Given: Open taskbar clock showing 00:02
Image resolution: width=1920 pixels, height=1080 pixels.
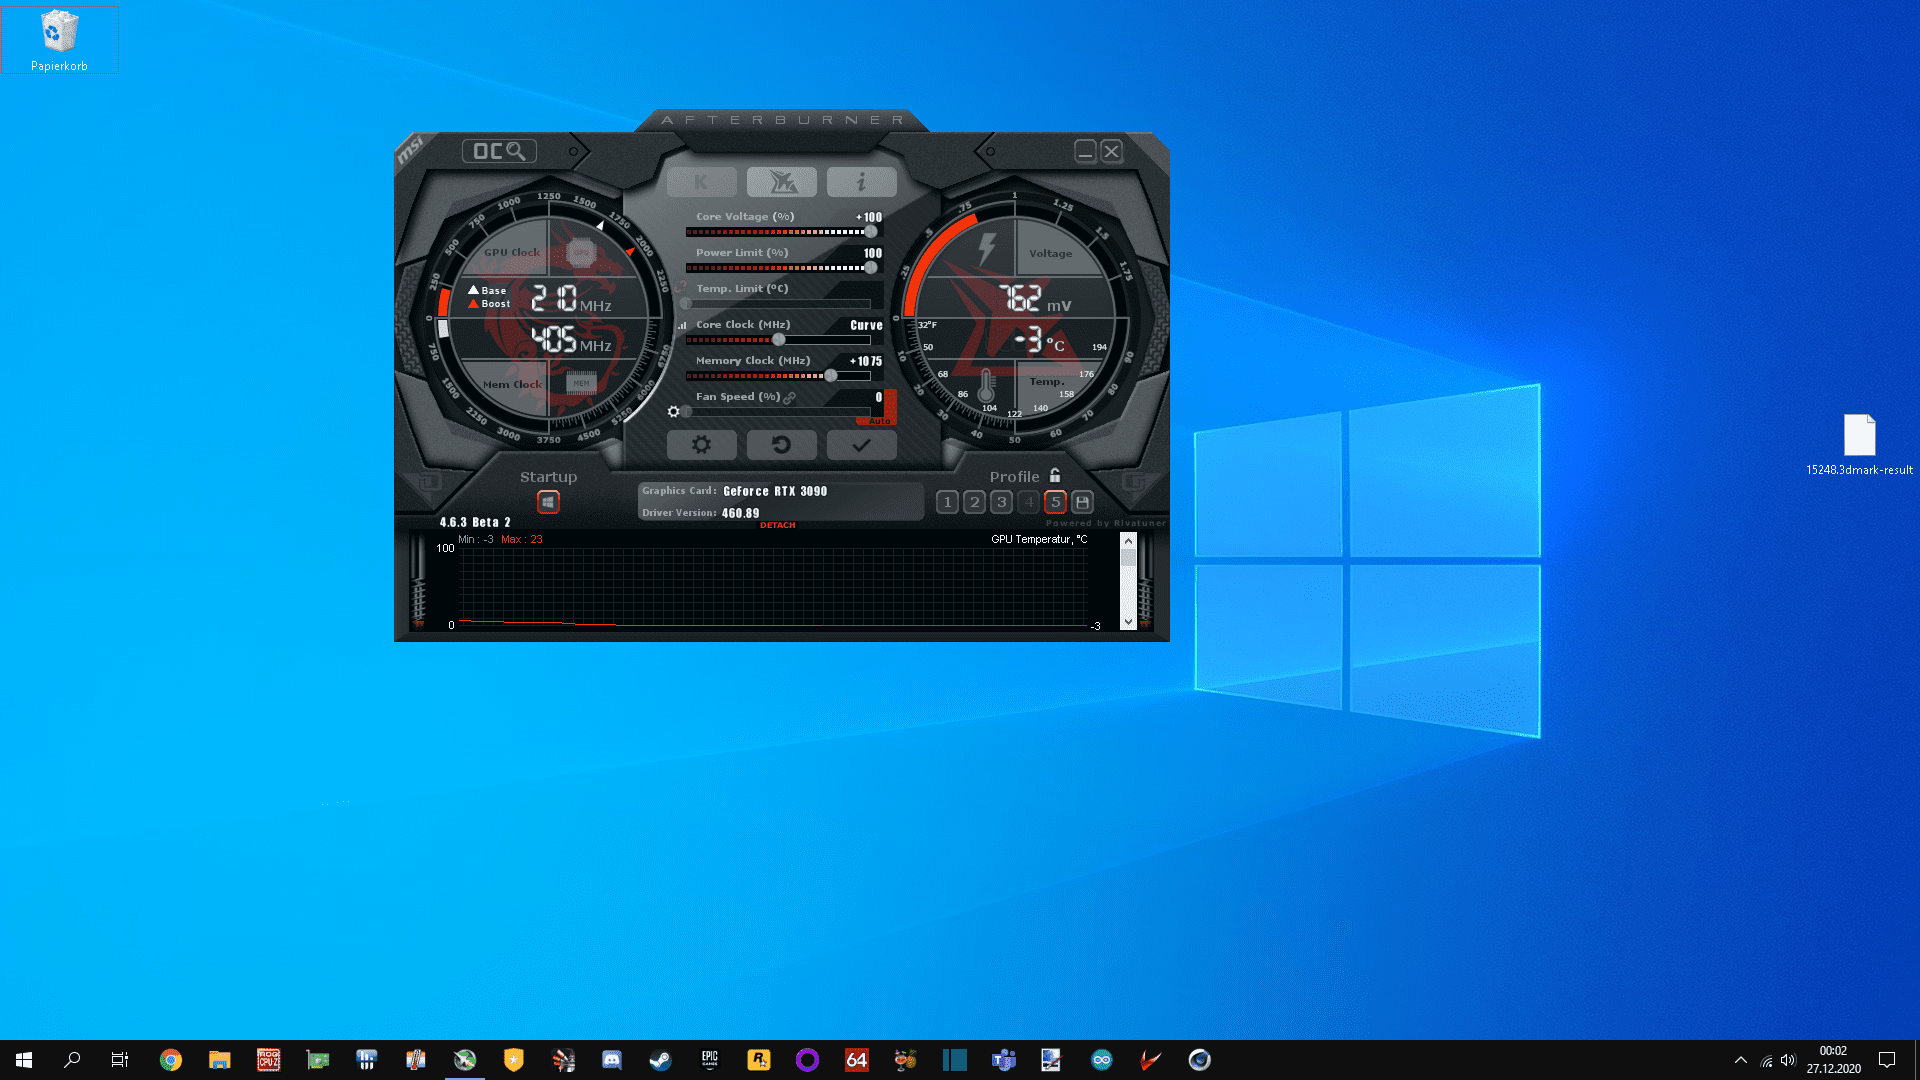Looking at the screenshot, I should (x=1833, y=1060).
